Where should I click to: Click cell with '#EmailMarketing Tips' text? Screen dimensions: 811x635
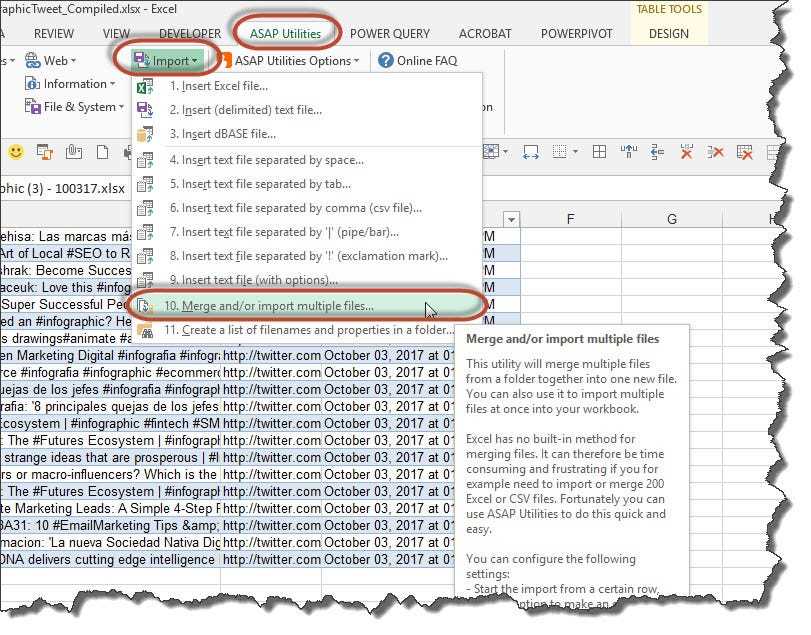110,525
